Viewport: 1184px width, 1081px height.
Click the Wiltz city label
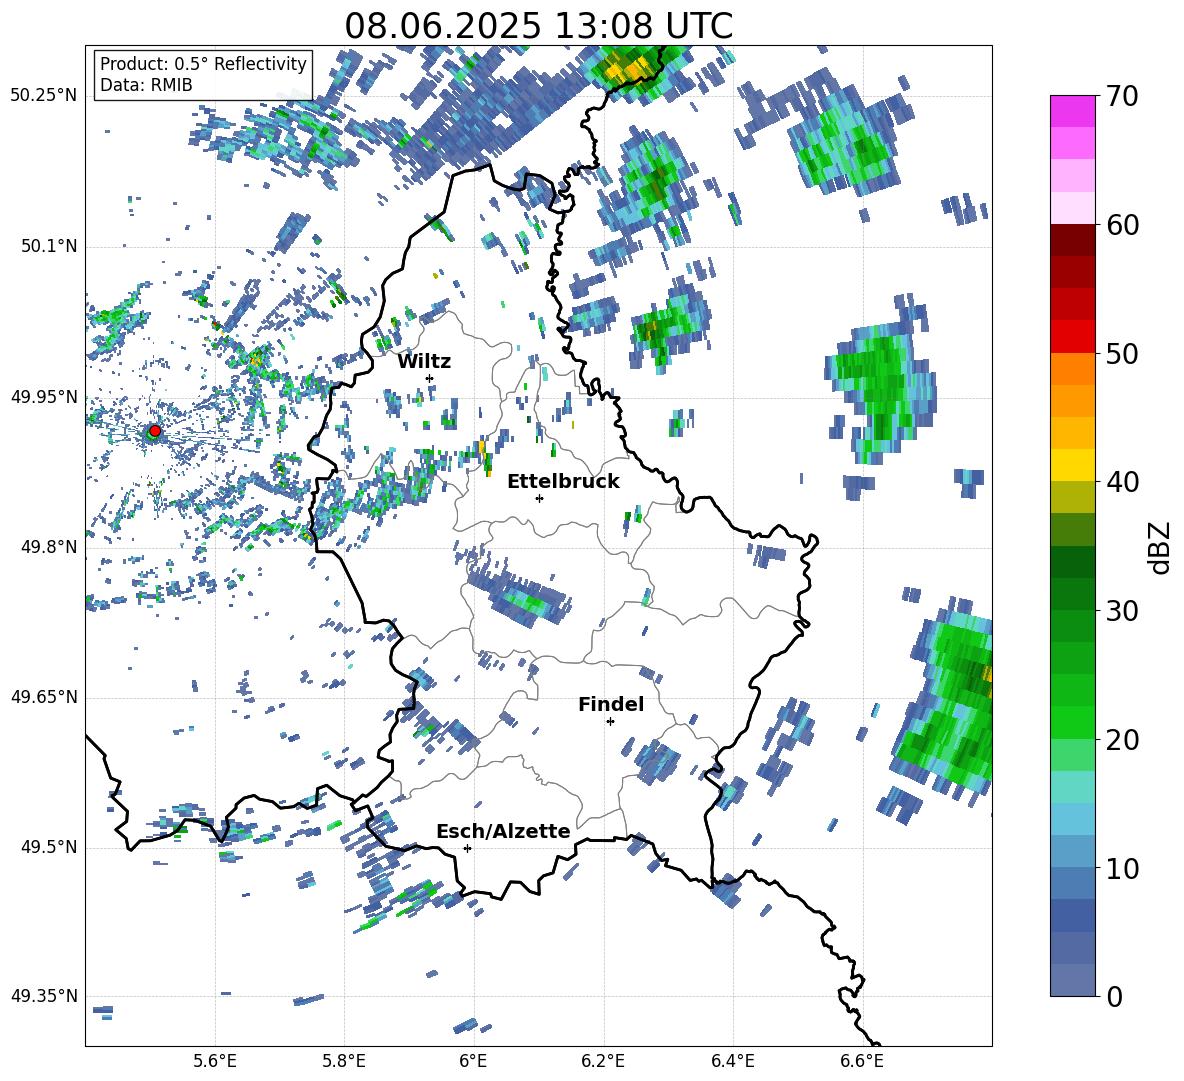424,362
